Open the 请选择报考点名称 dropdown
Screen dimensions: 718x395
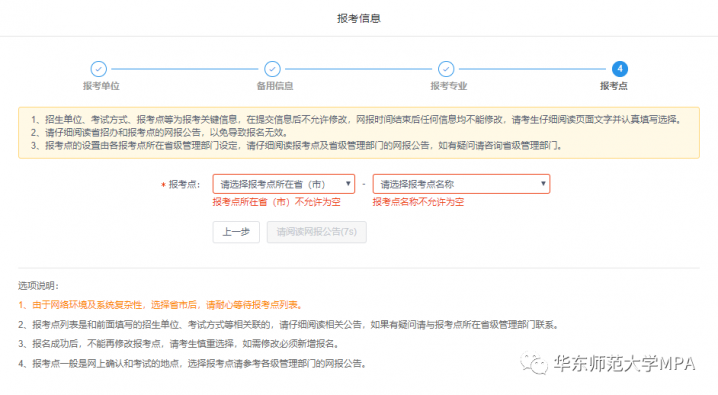461,184
